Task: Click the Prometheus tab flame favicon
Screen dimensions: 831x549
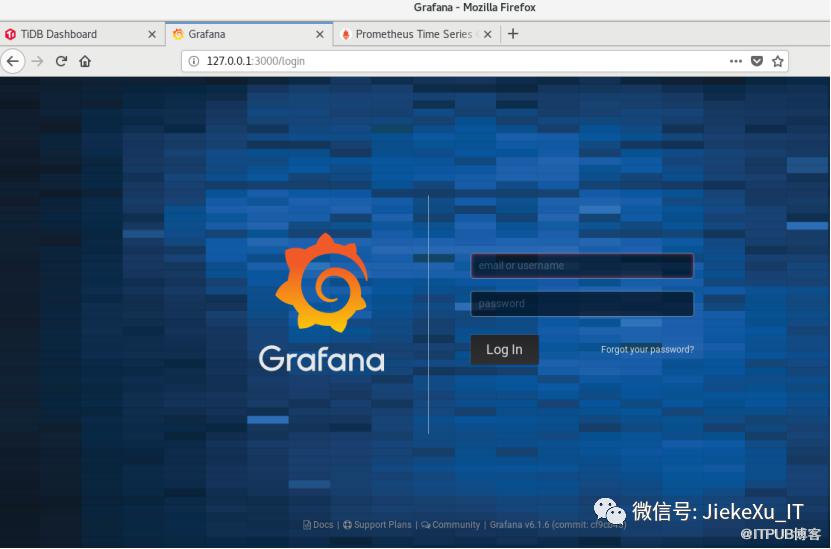Action: [346, 34]
